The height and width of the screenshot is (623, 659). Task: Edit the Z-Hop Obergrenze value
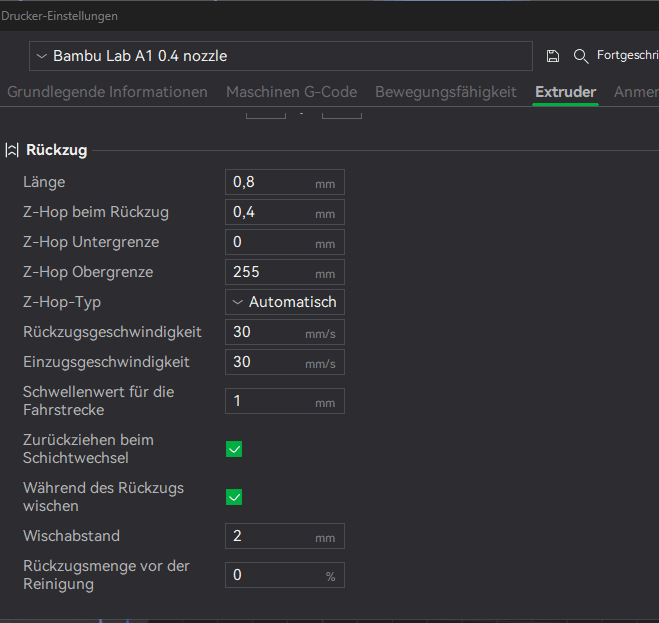pyautogui.click(x=270, y=272)
